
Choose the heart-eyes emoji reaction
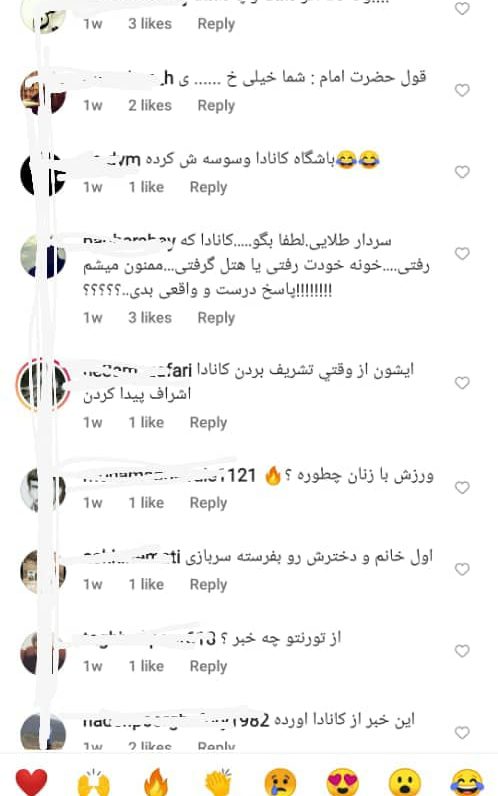point(343,782)
